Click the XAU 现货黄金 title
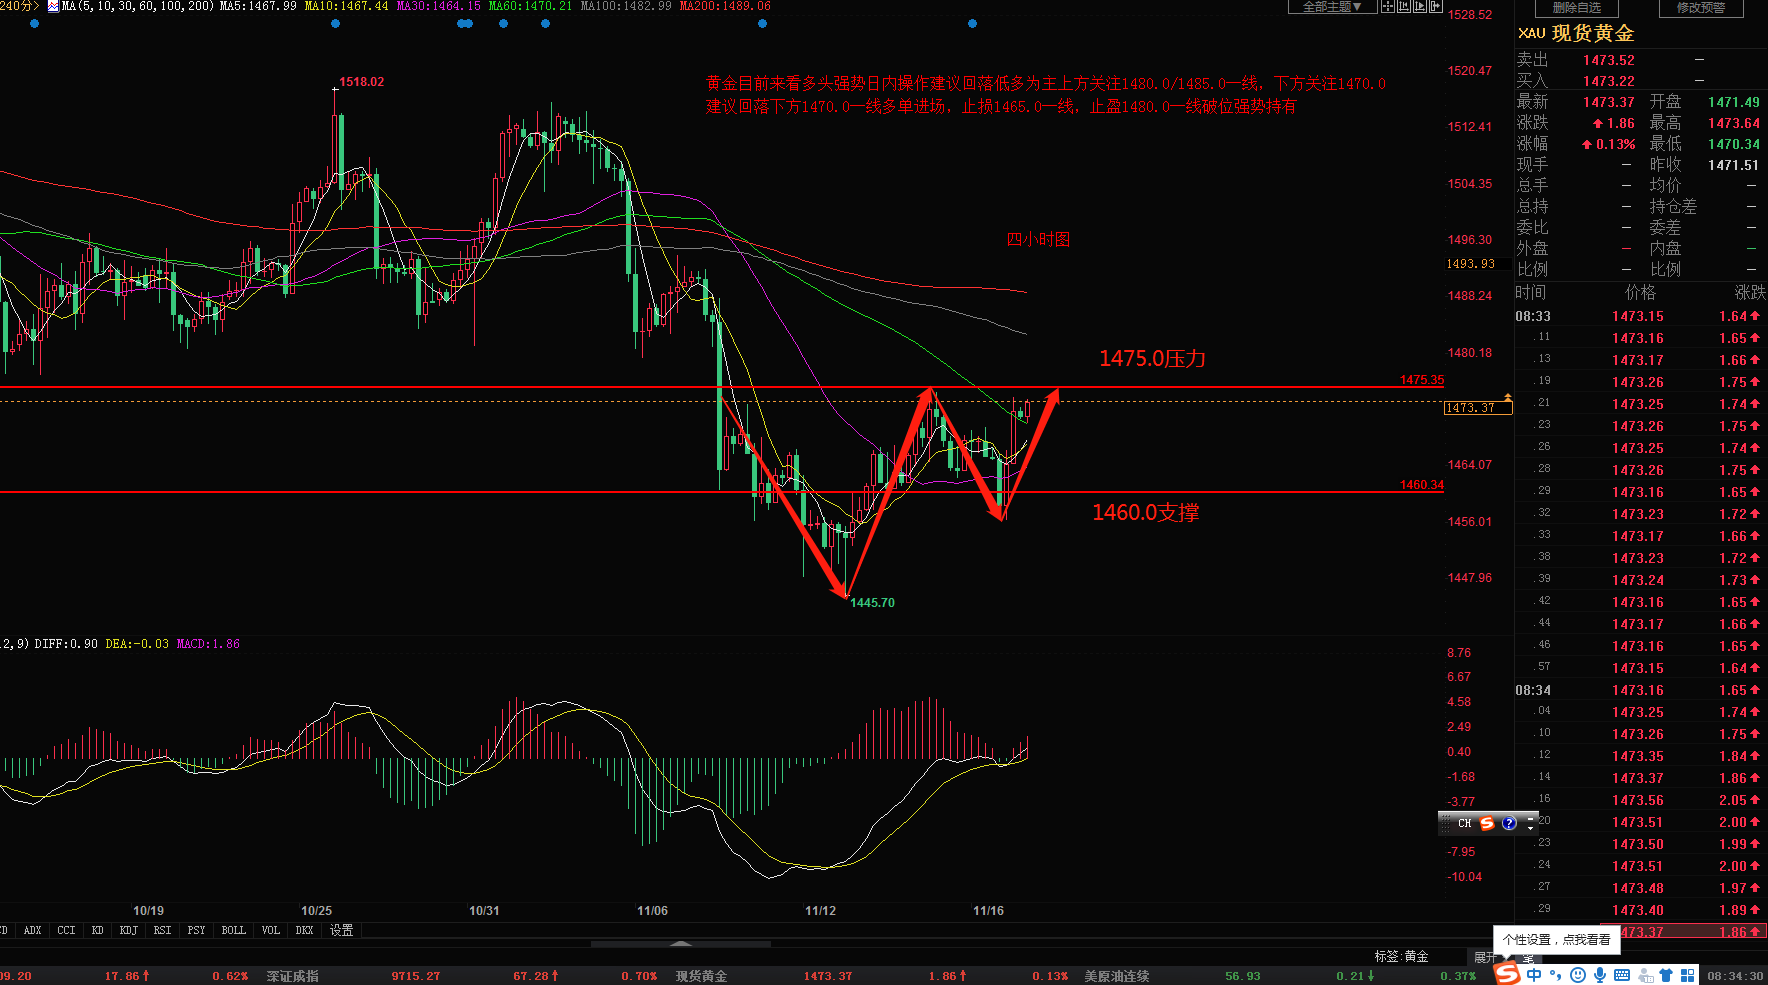Screen dimensions: 1768x985 (x=1576, y=33)
